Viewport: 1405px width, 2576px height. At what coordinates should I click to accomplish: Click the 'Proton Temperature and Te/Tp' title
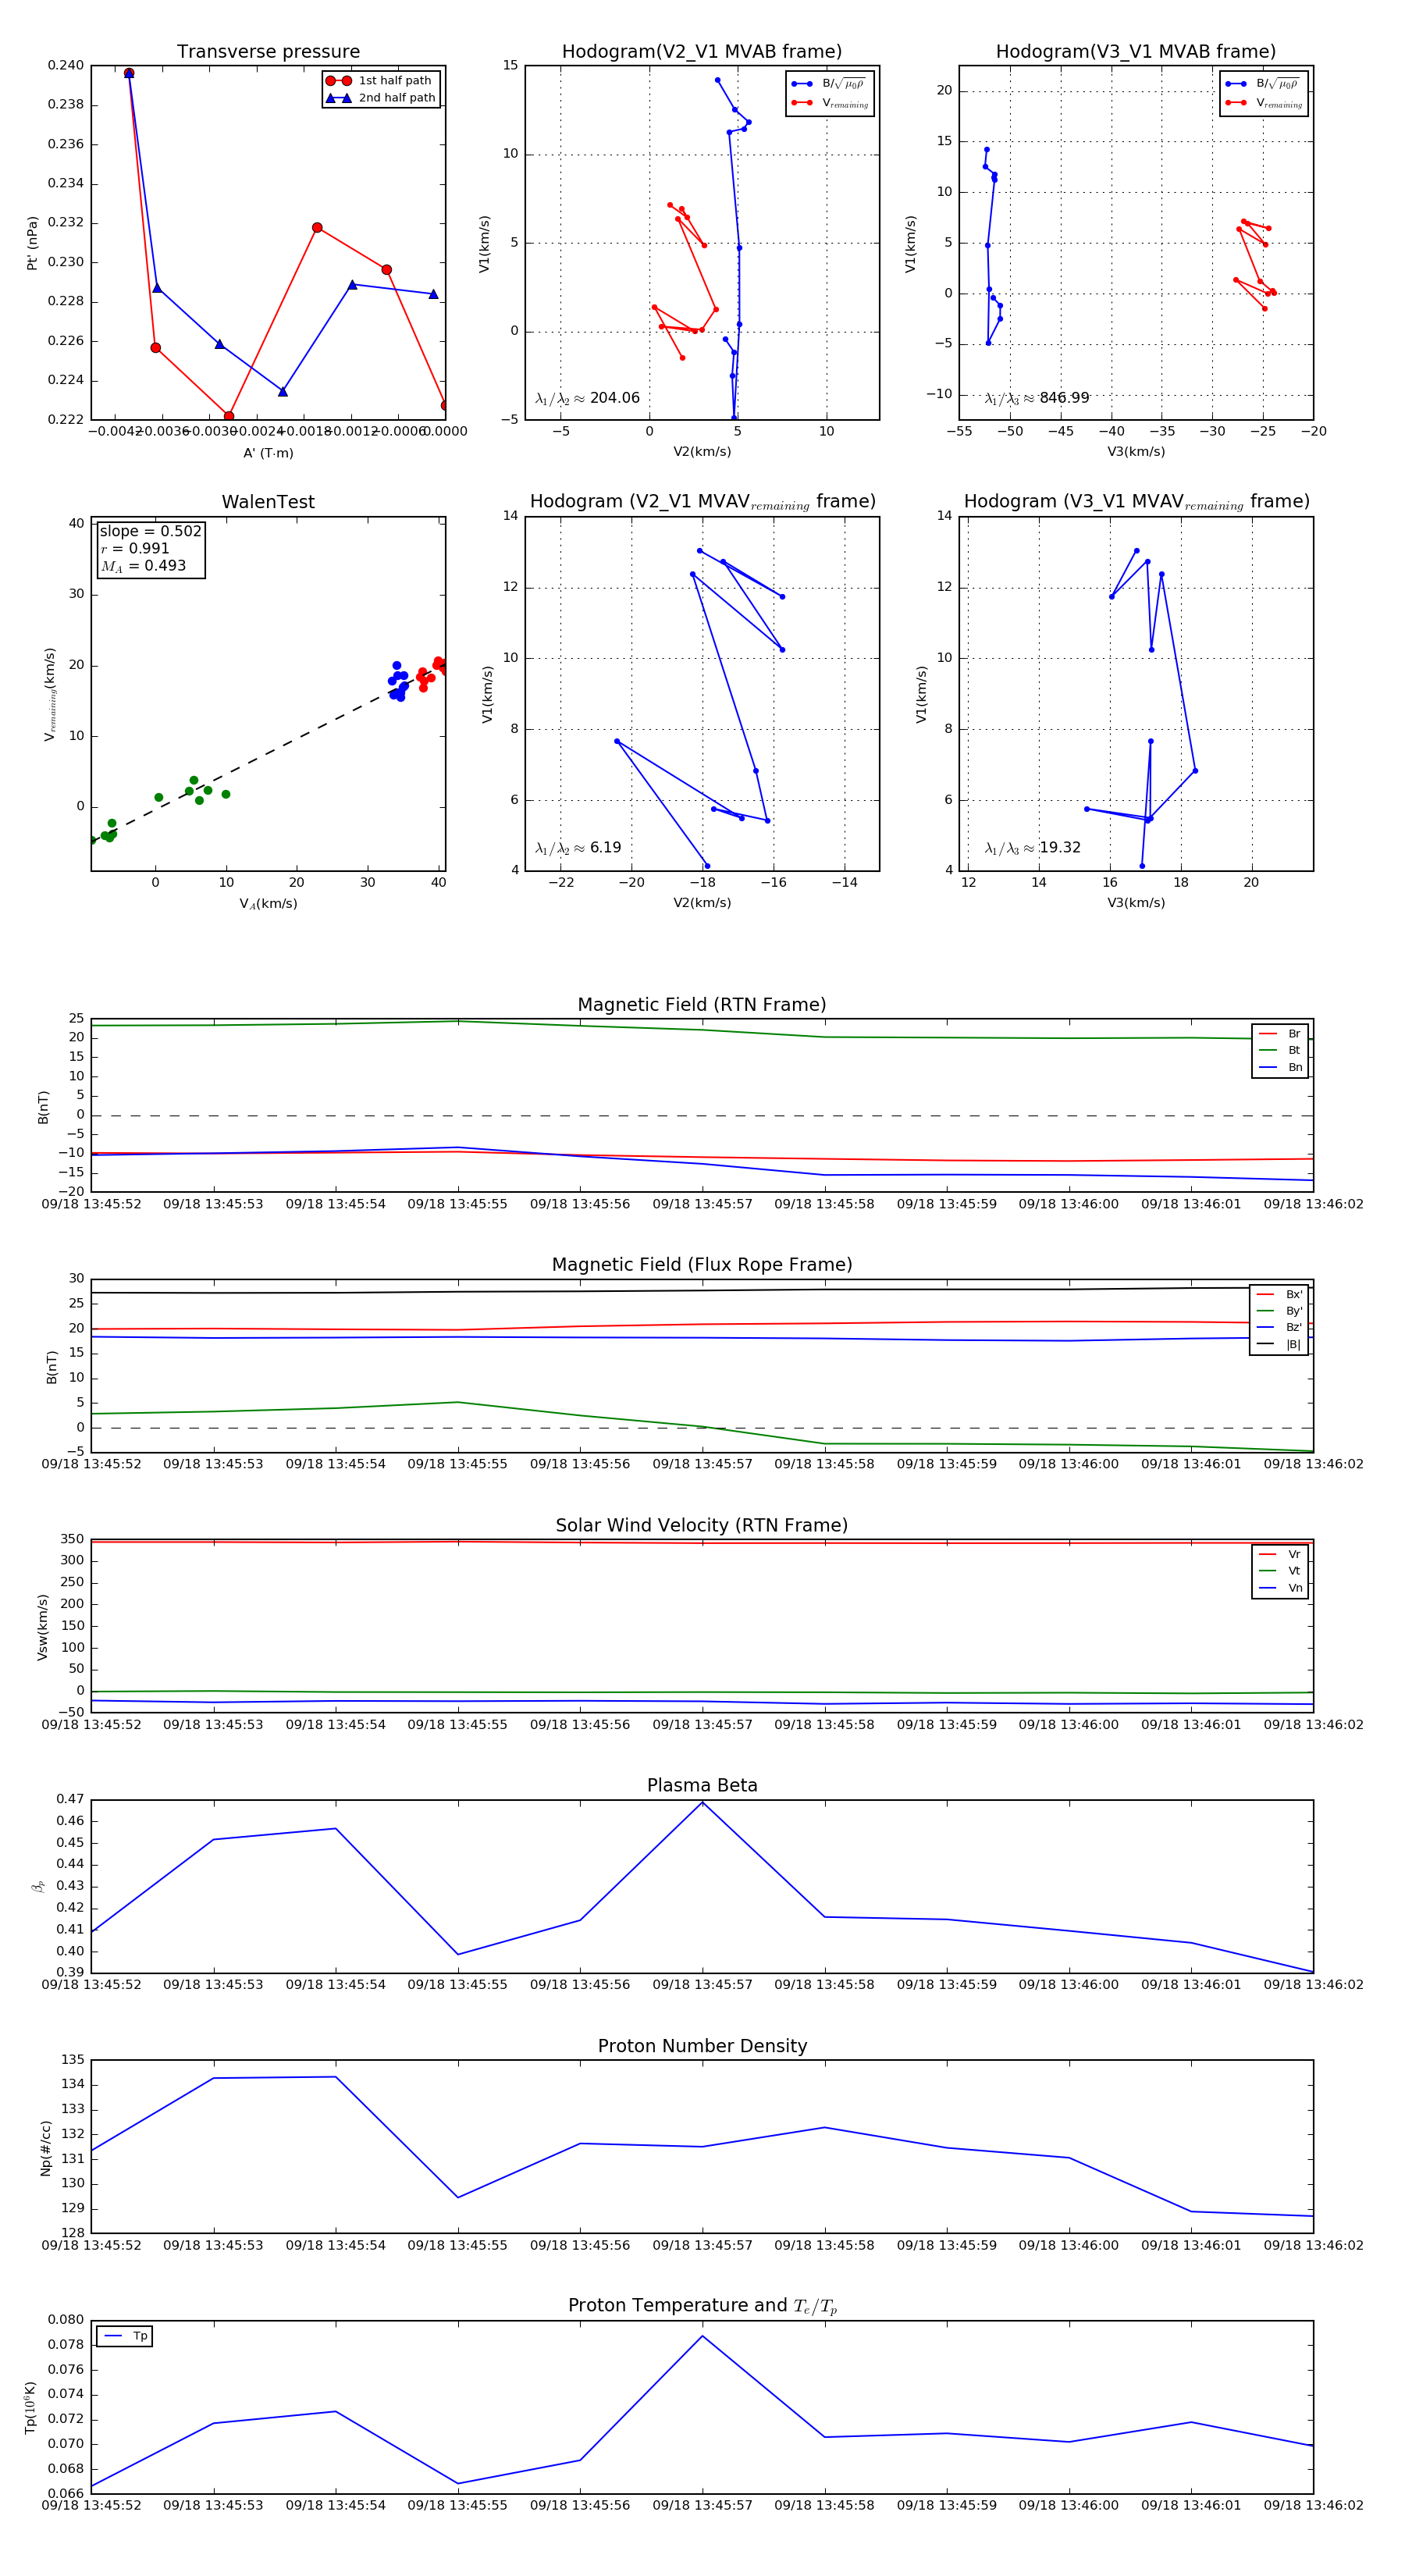[702, 2306]
